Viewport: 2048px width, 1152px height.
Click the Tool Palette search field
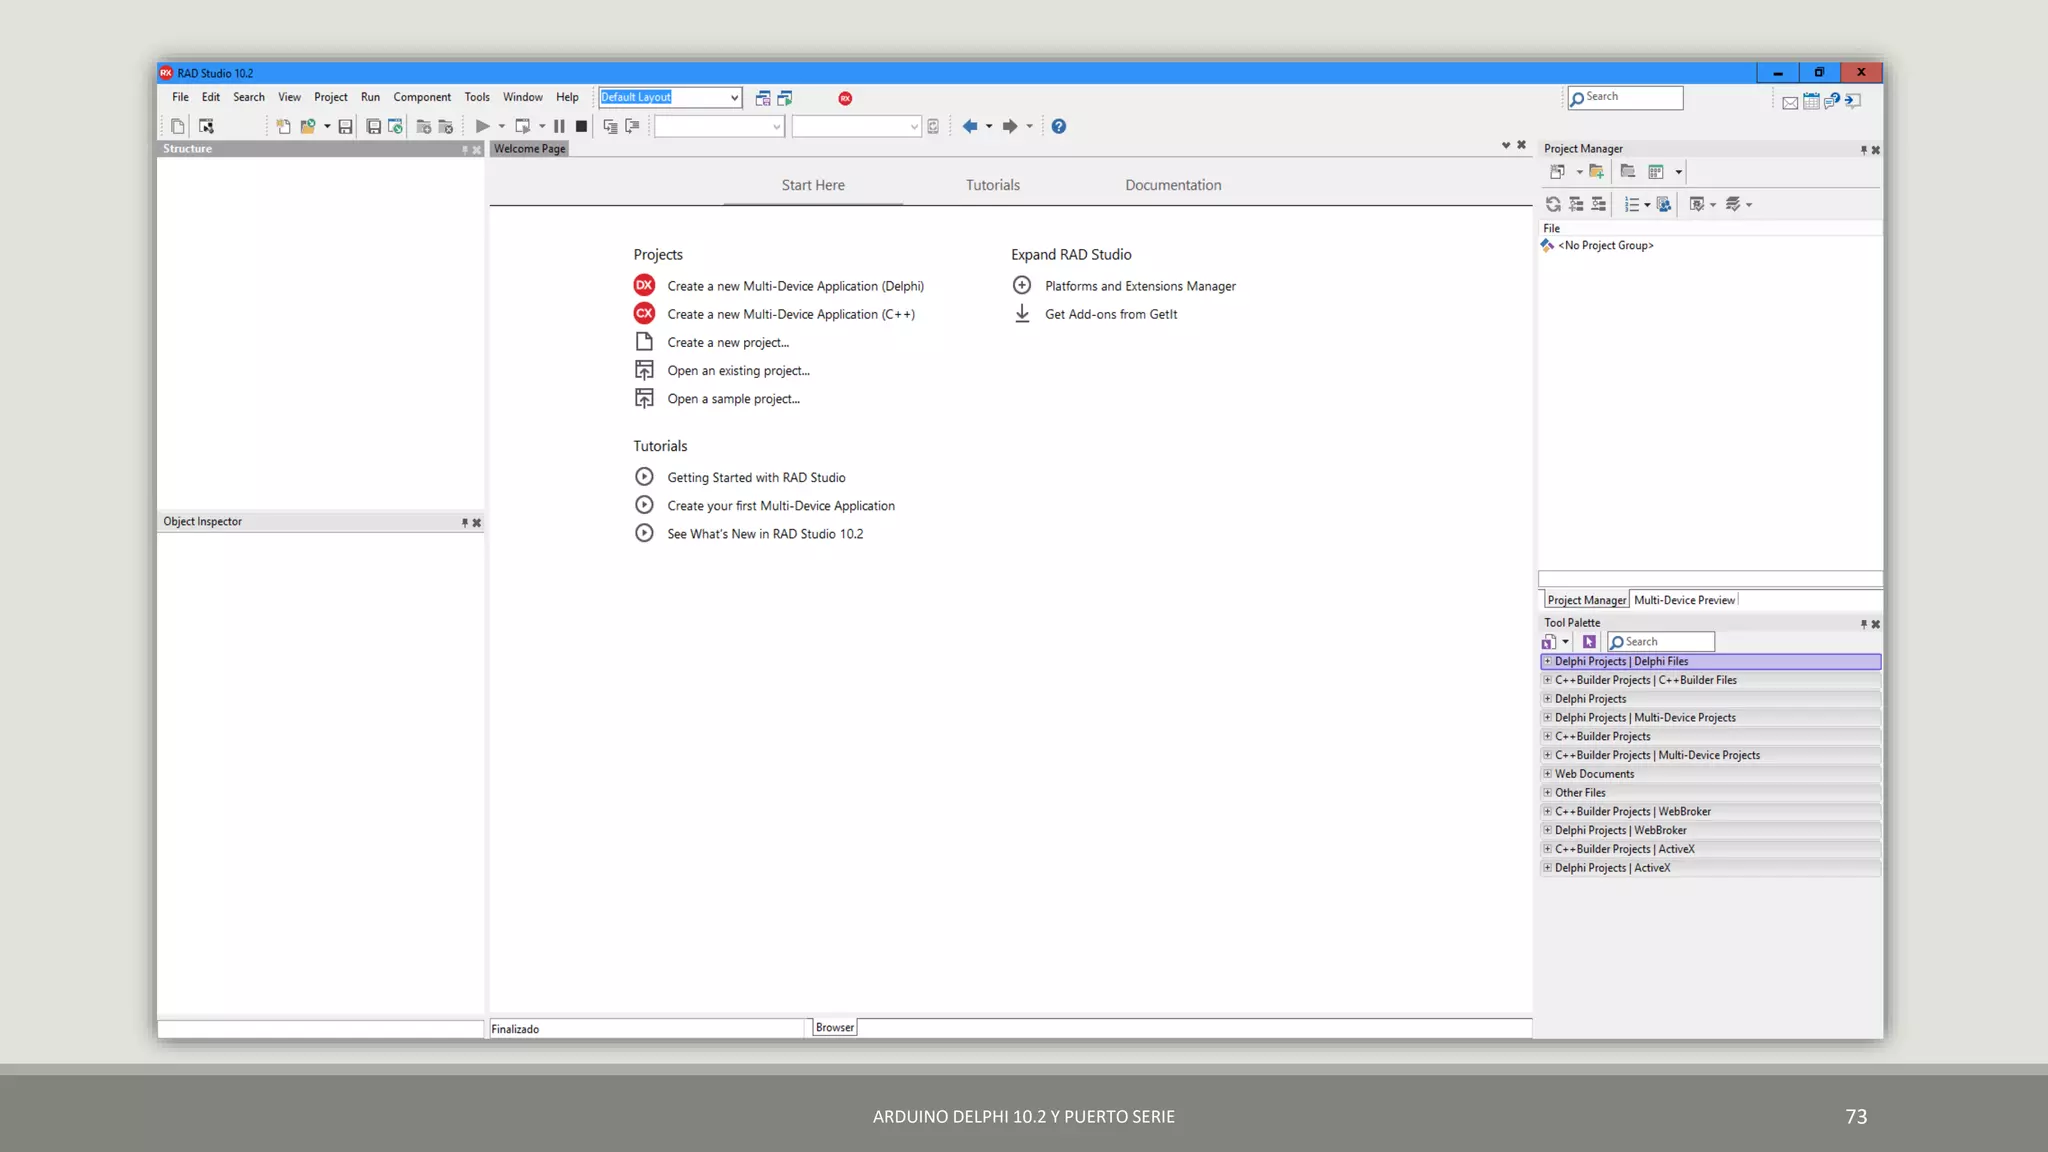[1667, 642]
